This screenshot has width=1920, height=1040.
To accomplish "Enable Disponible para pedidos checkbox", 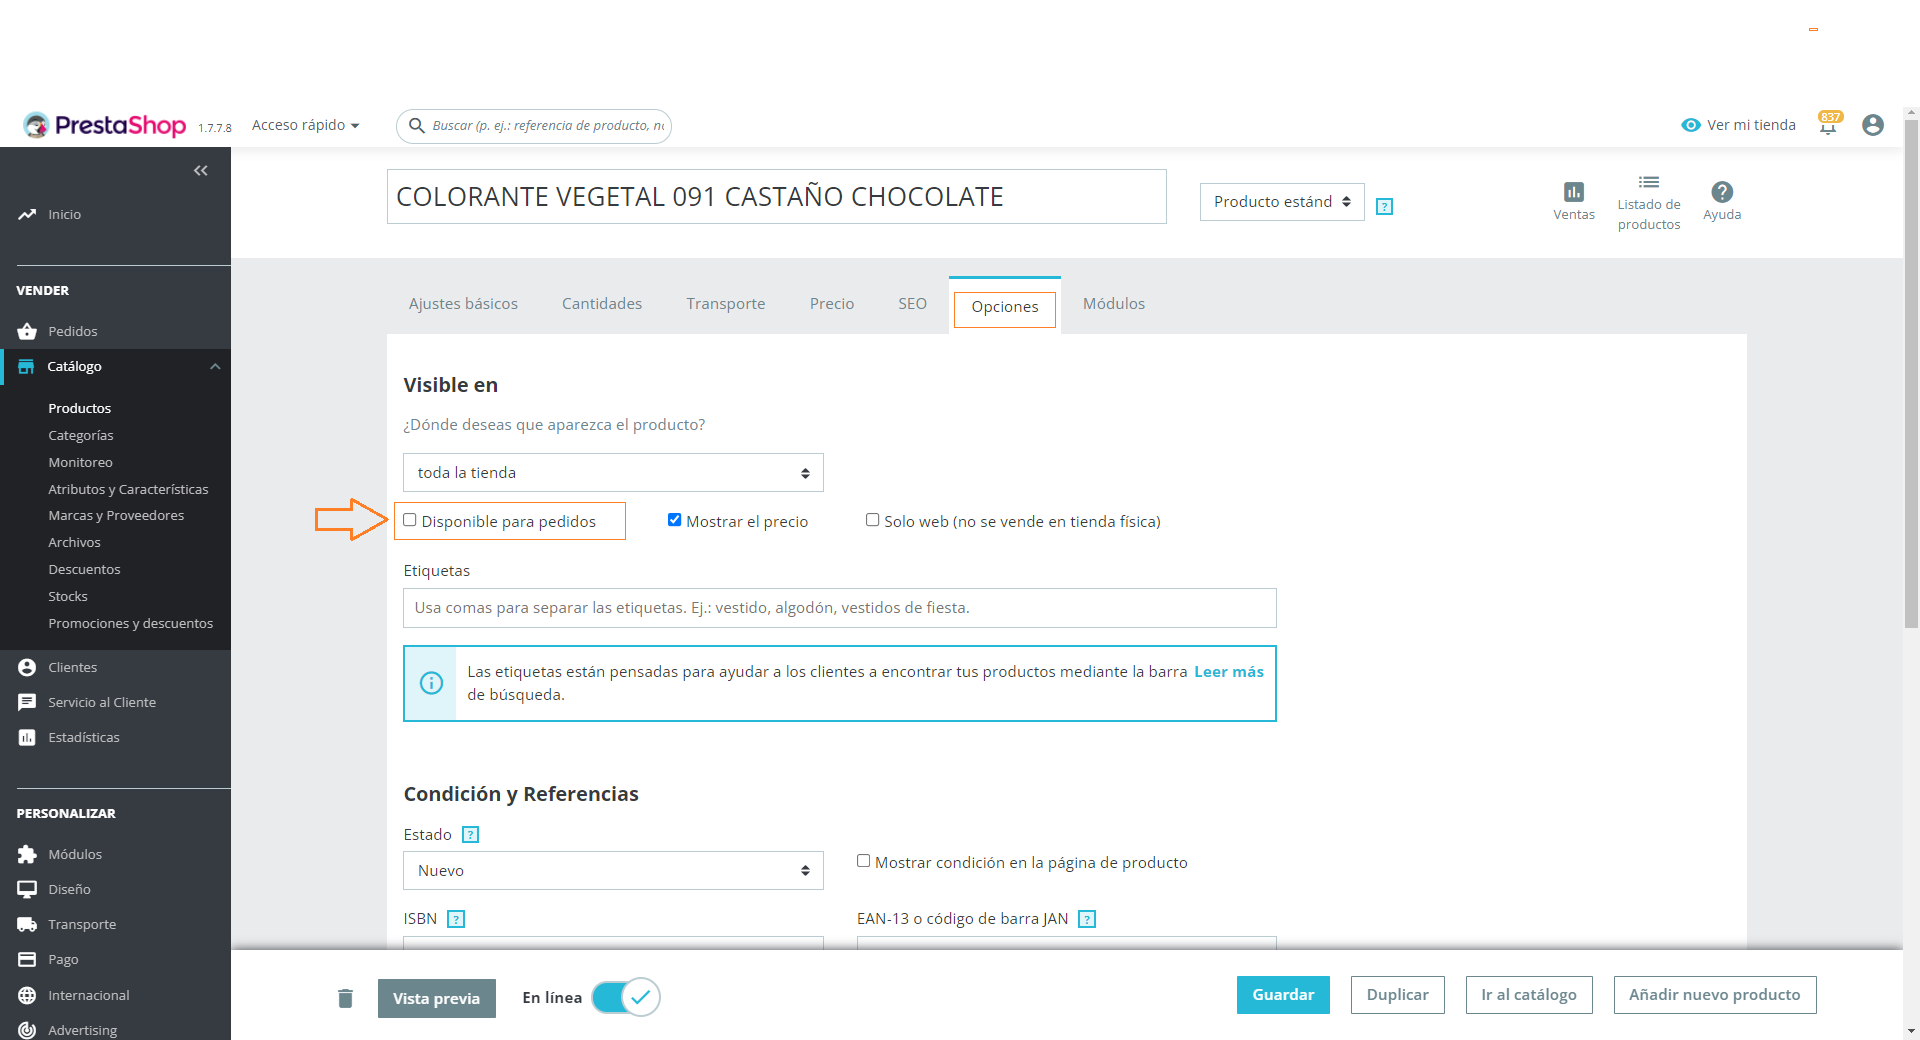I will click(410, 520).
